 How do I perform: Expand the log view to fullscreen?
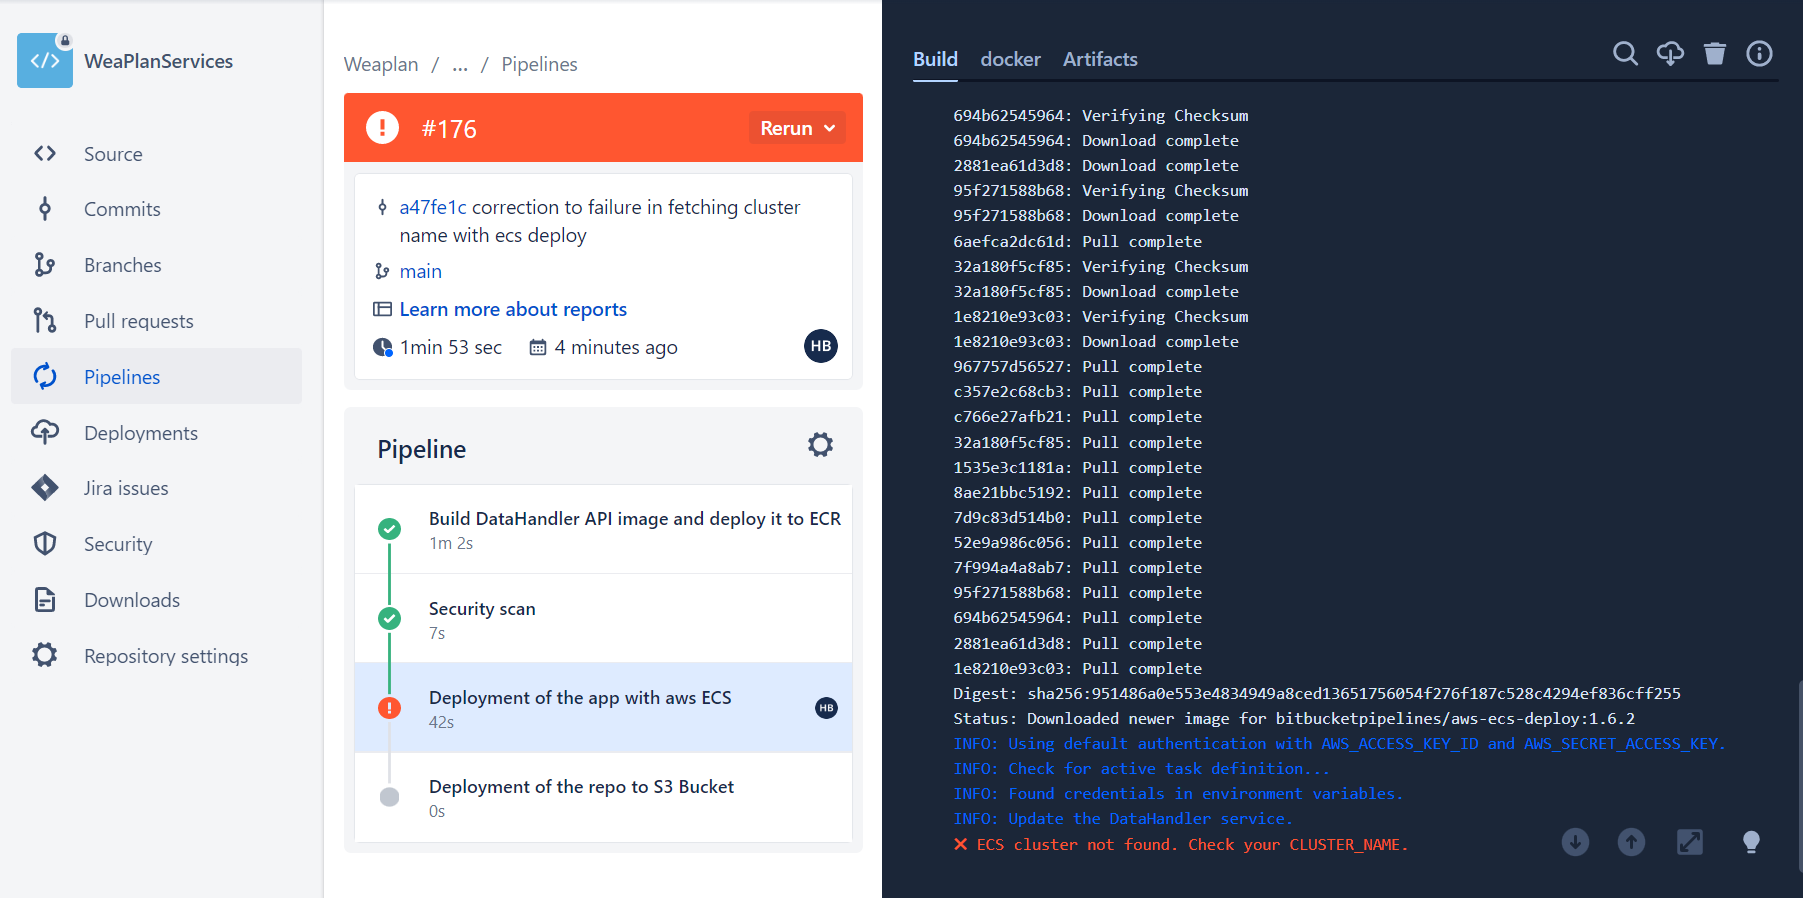coord(1690,842)
